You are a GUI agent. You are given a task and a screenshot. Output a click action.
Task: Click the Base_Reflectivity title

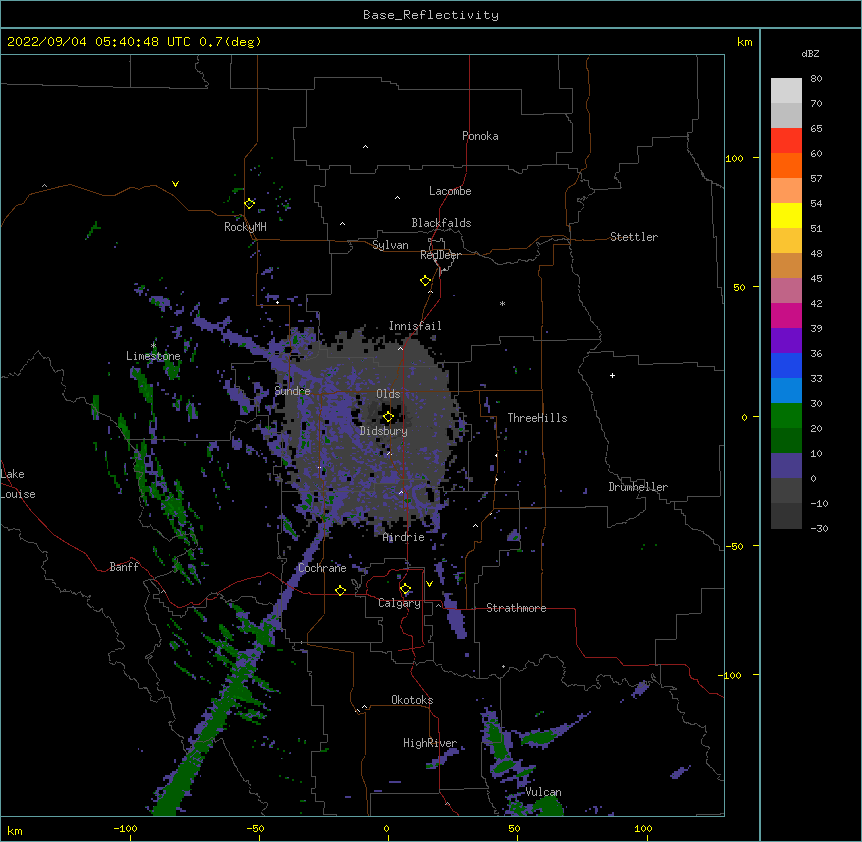[431, 15]
